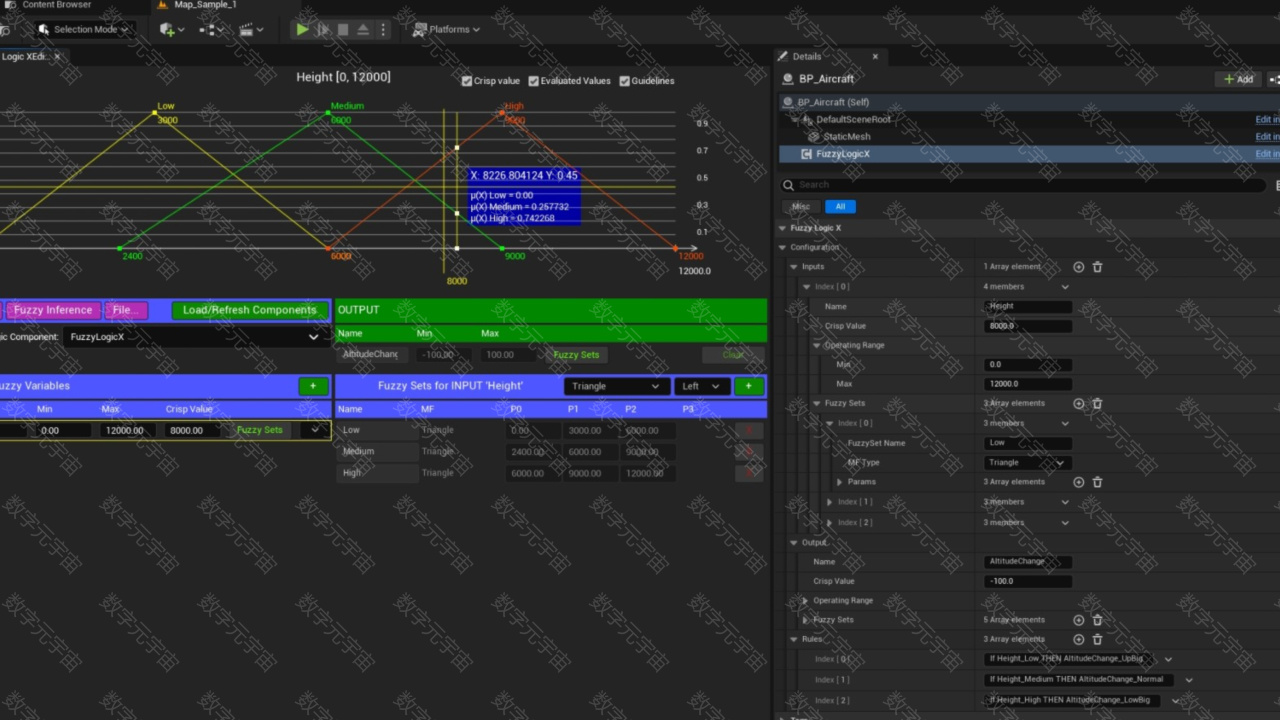Open the add content cube-plus dropdown
This screenshot has width=1280, height=720.
[170, 30]
